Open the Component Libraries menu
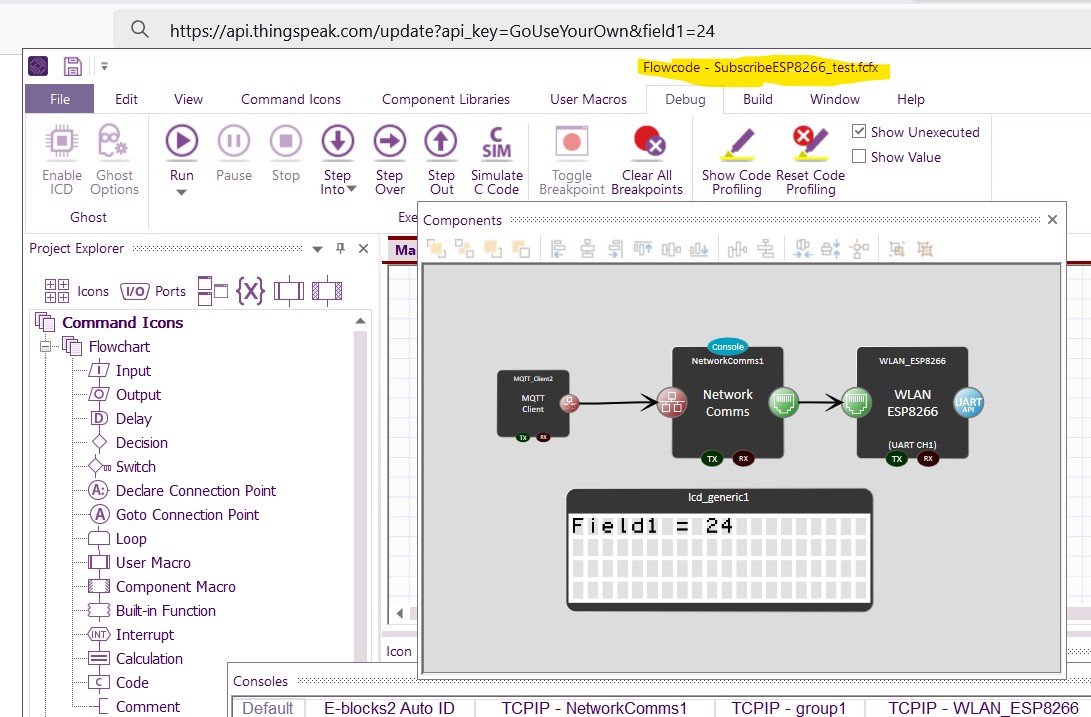Image resolution: width=1091 pixels, height=717 pixels. coord(445,99)
